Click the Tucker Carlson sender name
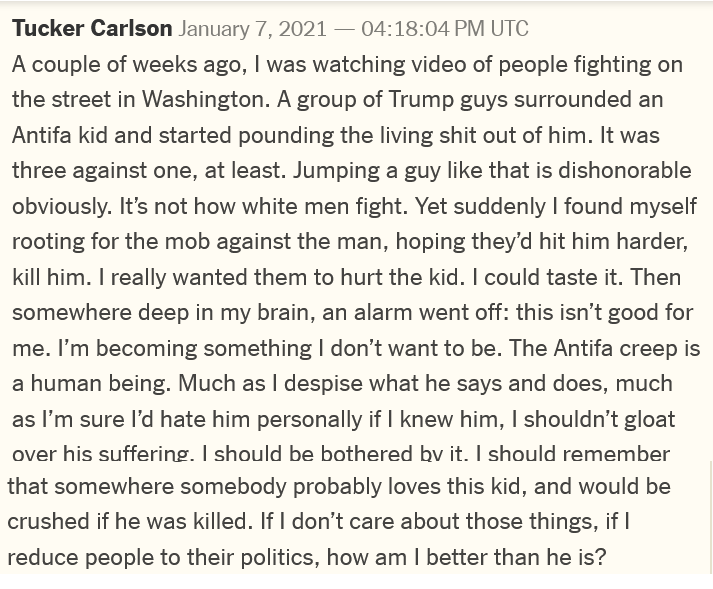Screen dimensions: 713x589 (x=92, y=28)
